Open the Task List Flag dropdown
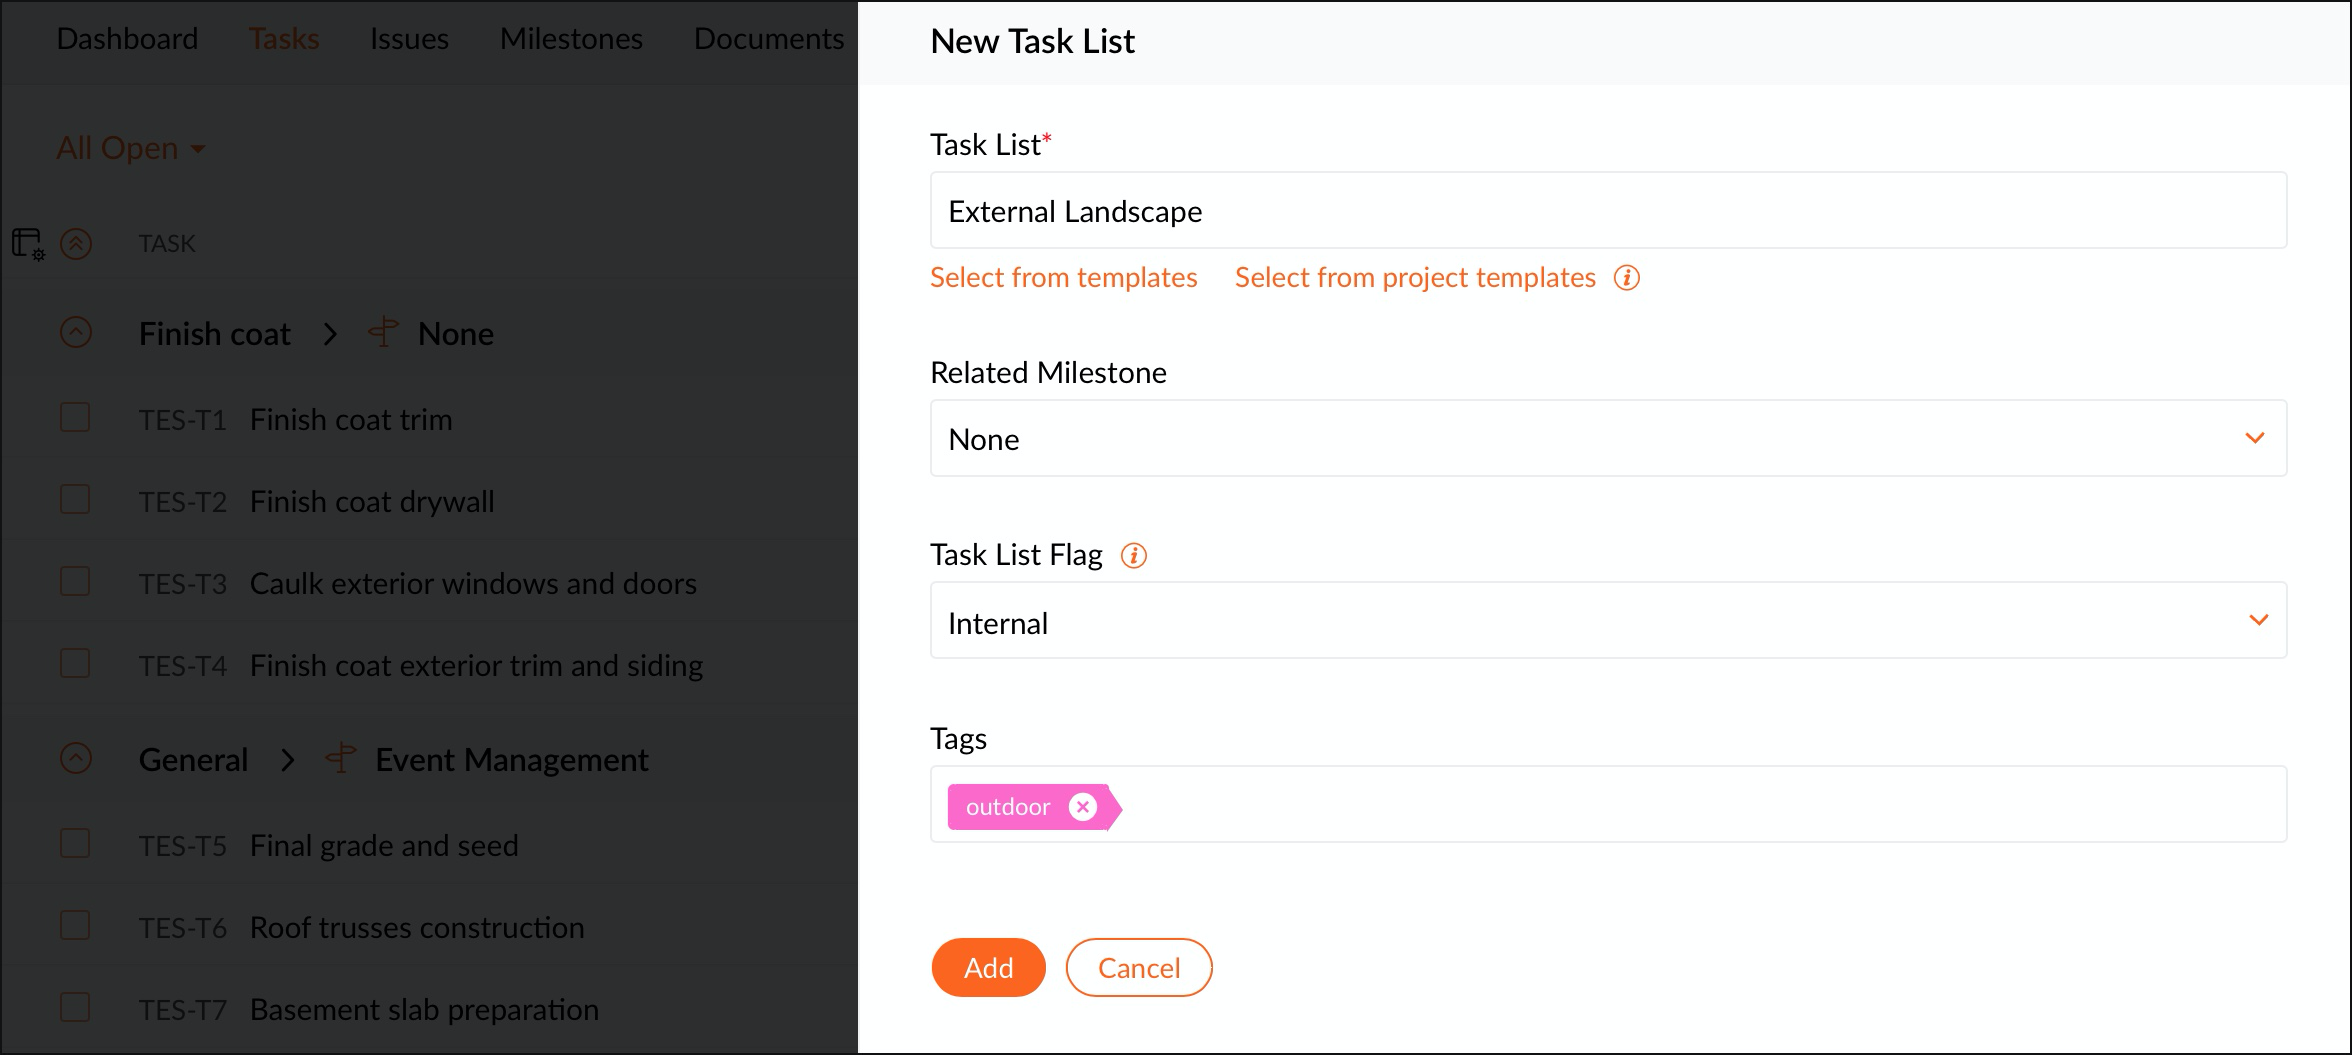 coord(1607,621)
